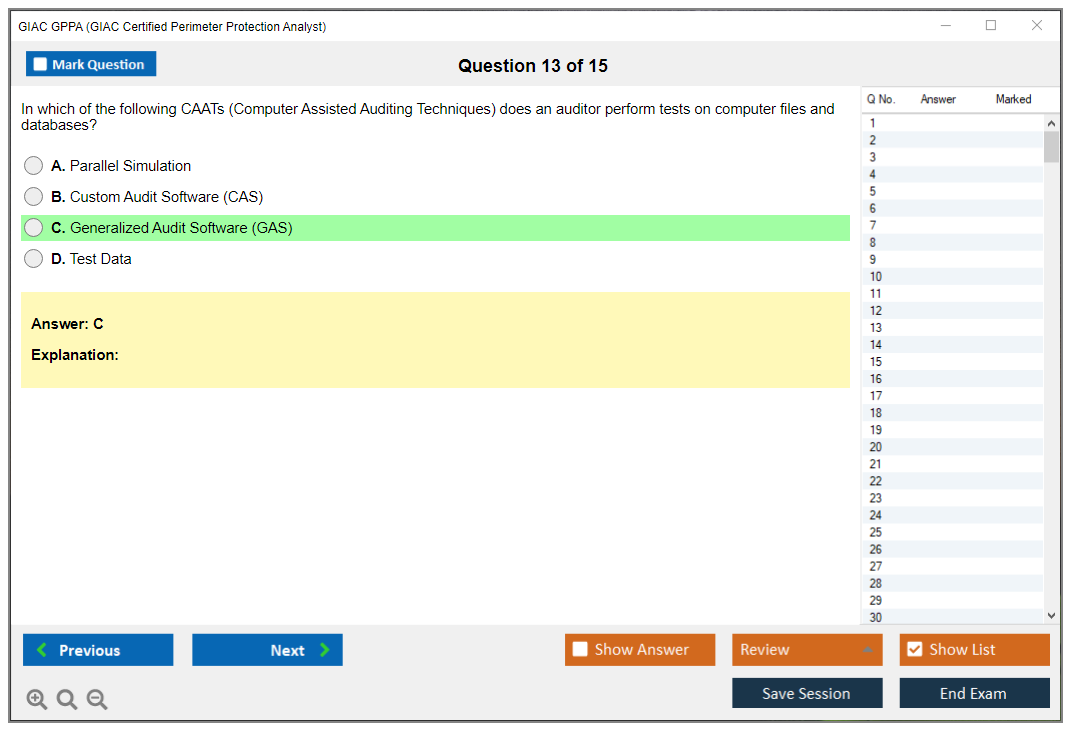The width and height of the screenshot is (1075, 735).
Task: Click the Next button
Action: (267, 649)
